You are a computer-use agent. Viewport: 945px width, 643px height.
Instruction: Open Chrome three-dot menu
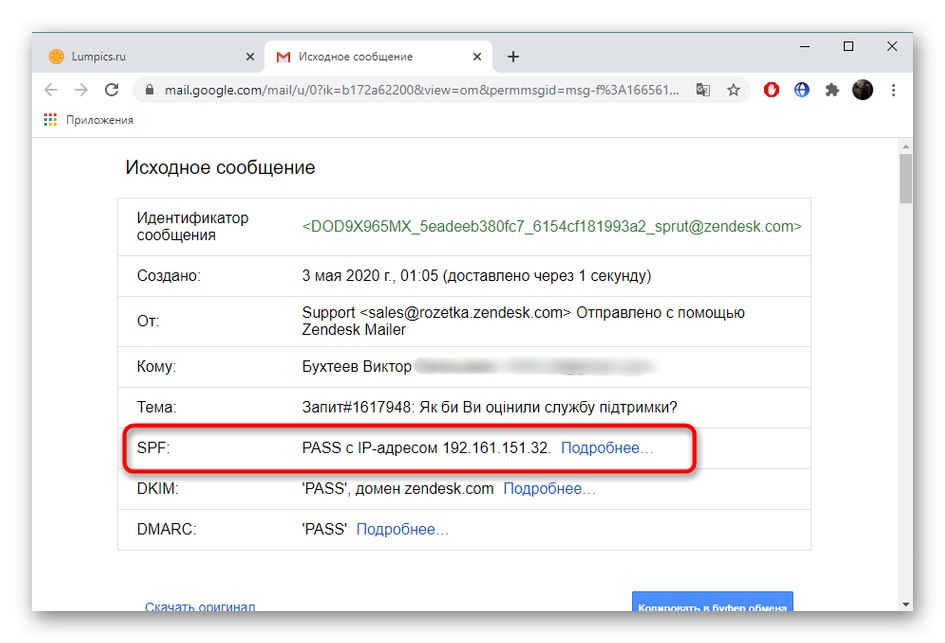(893, 90)
